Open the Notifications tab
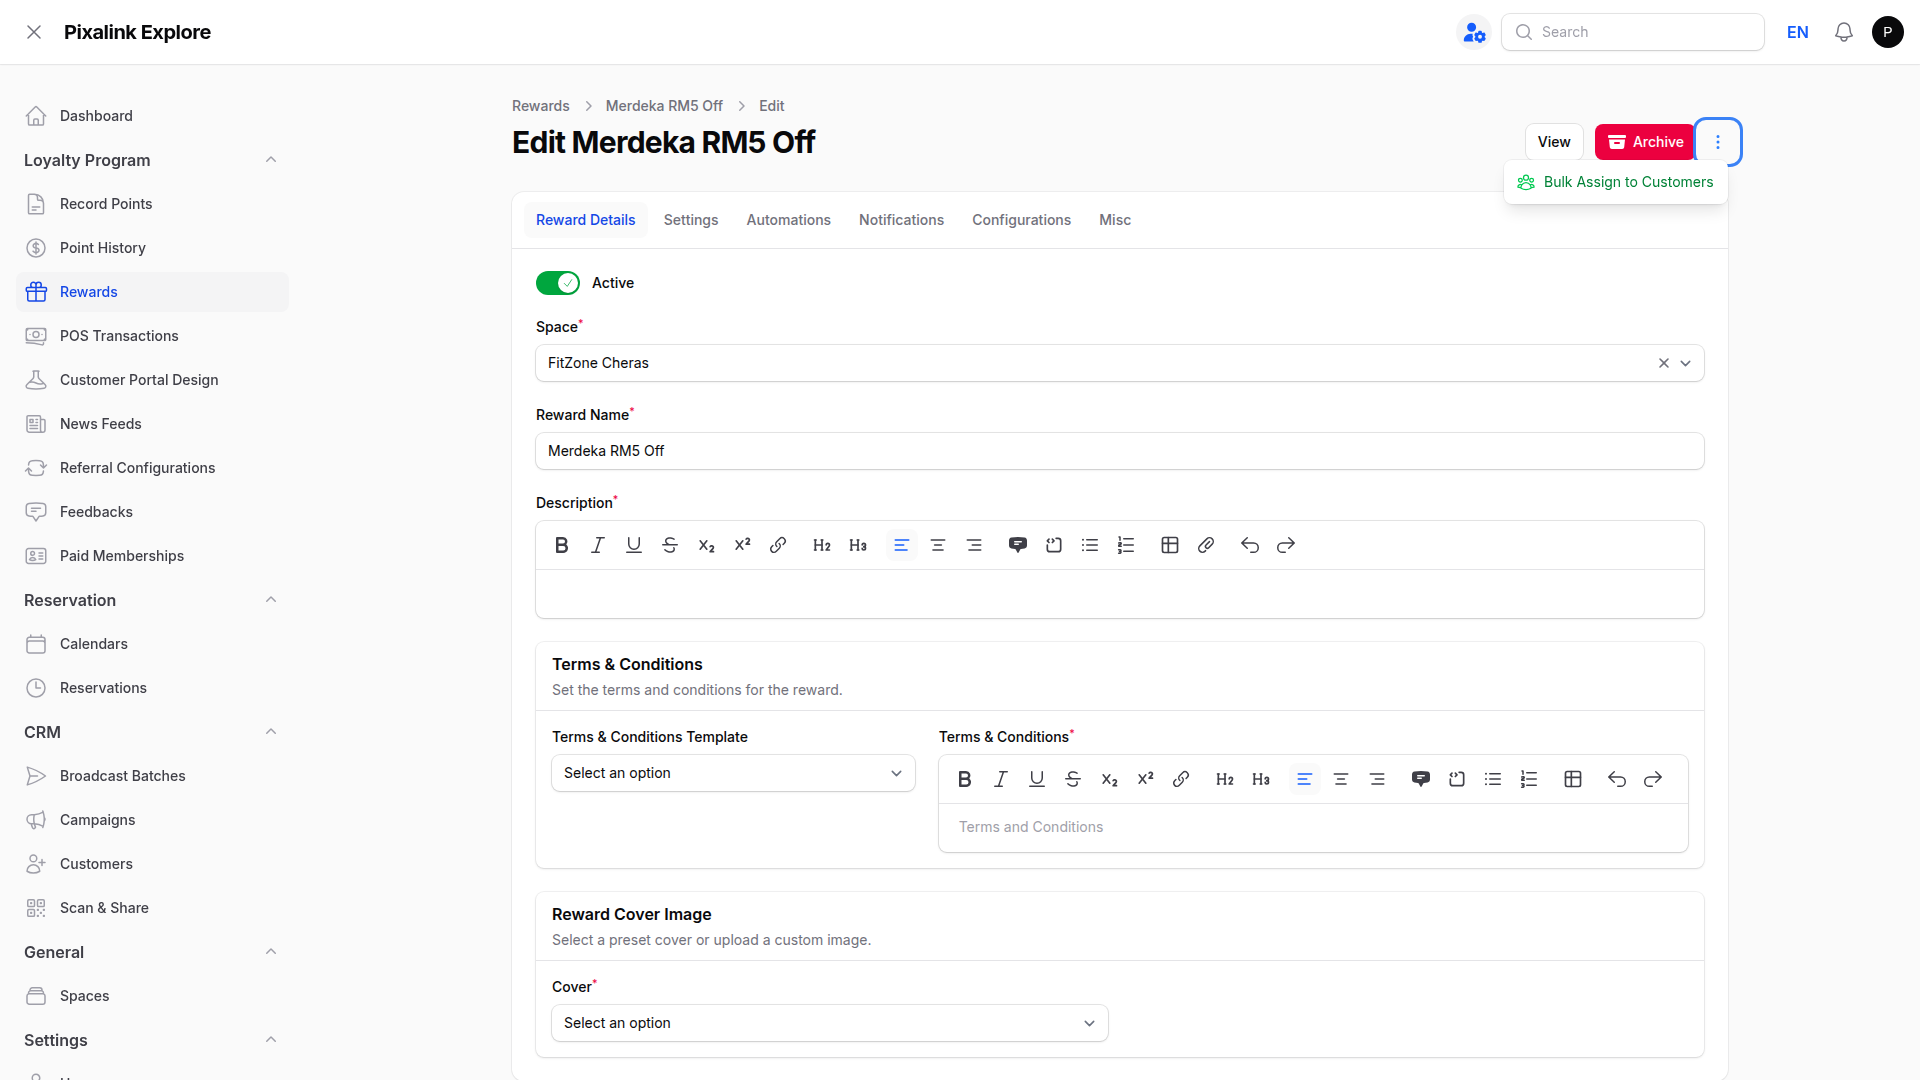The width and height of the screenshot is (1920, 1080). [901, 220]
